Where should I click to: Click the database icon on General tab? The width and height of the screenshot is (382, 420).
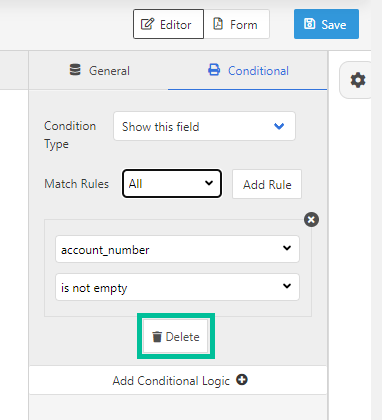coord(75,70)
